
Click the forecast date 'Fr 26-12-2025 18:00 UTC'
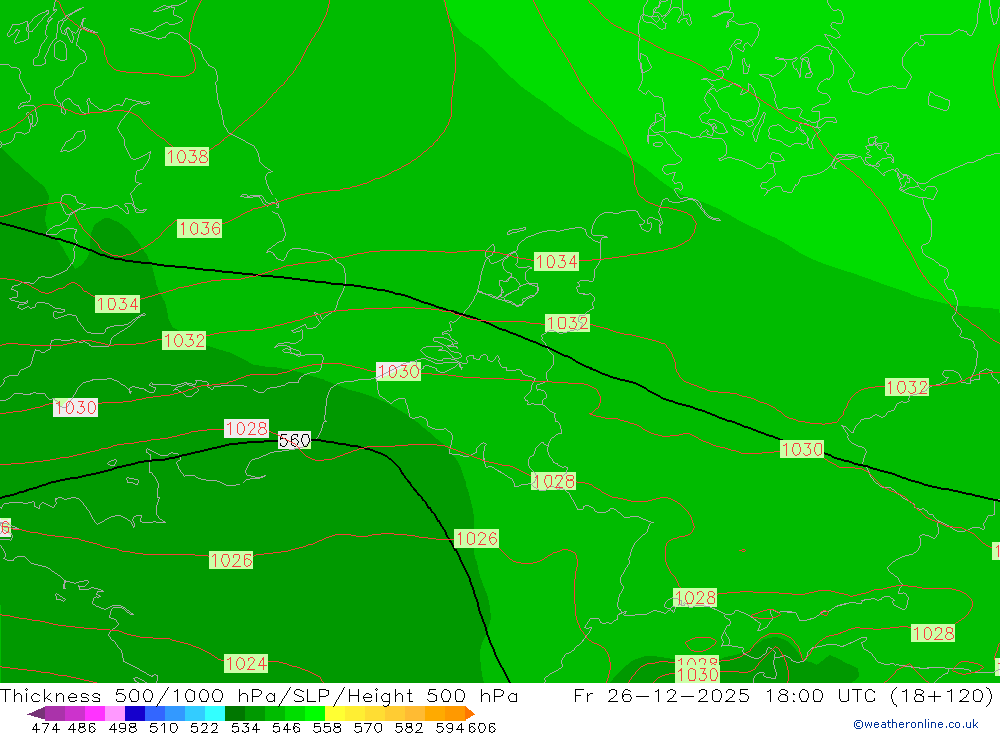click(x=725, y=695)
